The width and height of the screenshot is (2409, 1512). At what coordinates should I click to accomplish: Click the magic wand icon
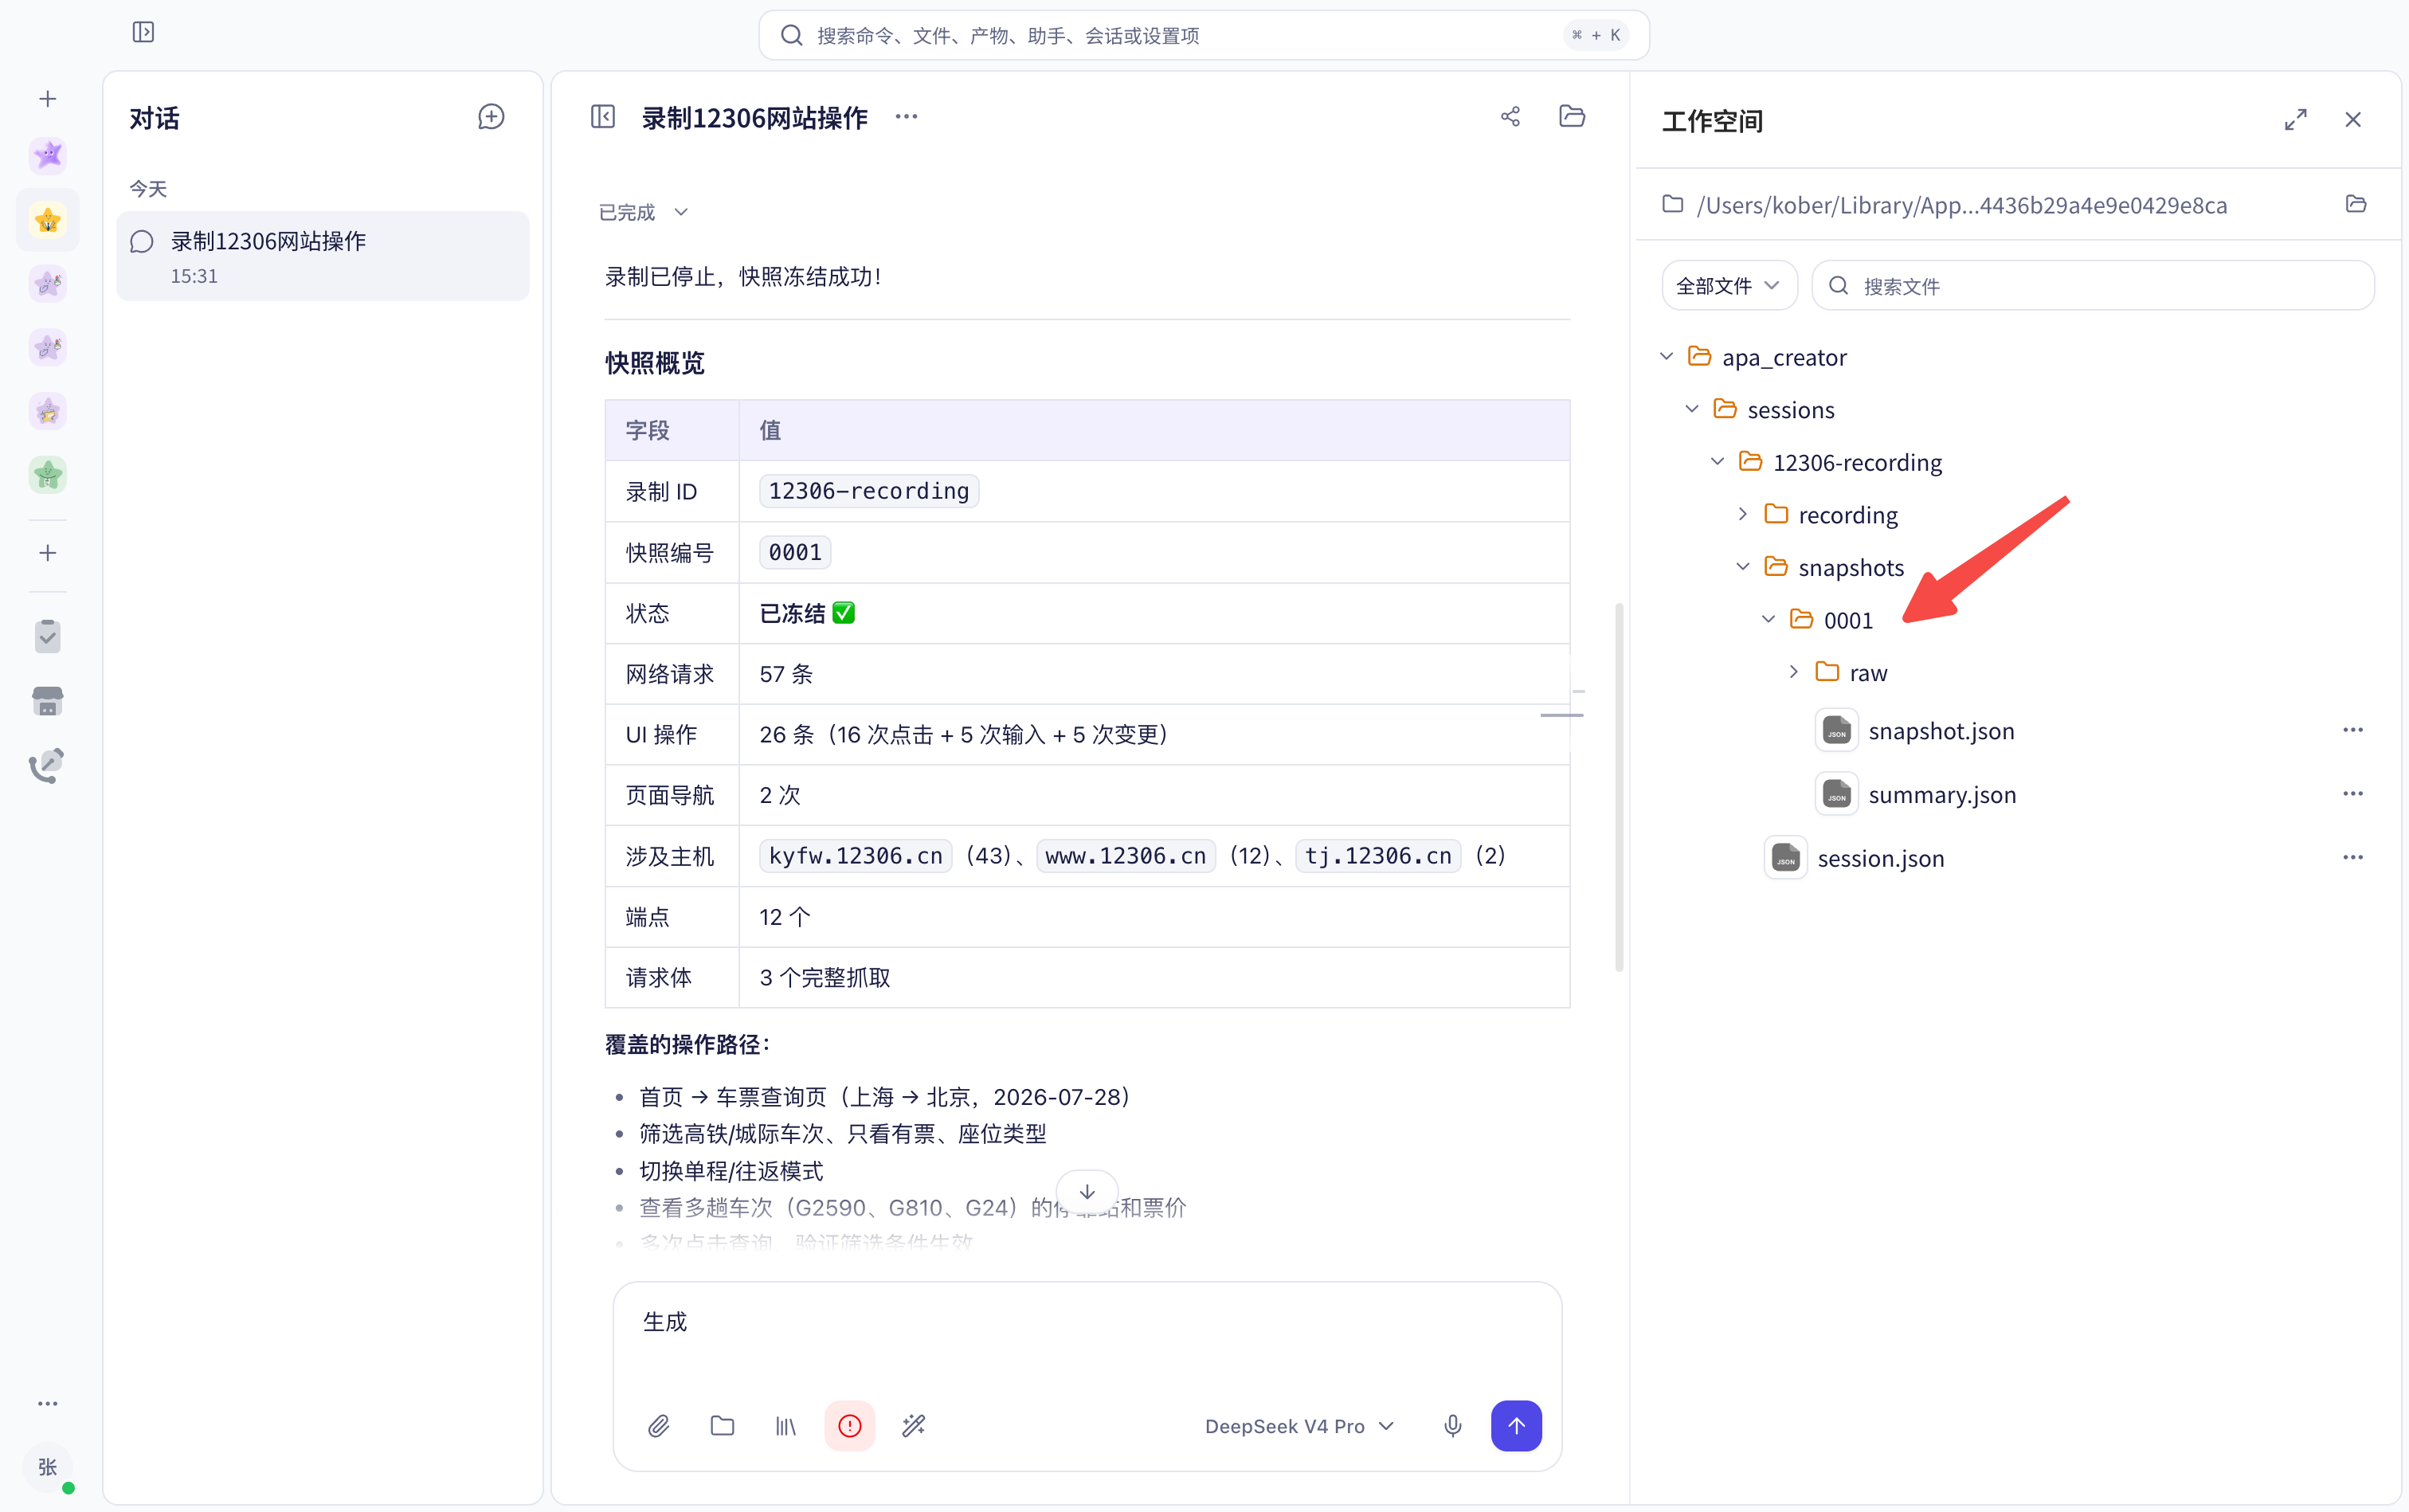[914, 1426]
